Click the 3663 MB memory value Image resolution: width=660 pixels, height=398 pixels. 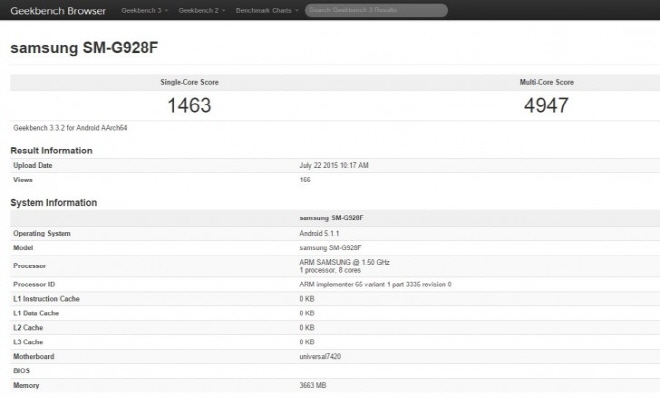(x=313, y=385)
